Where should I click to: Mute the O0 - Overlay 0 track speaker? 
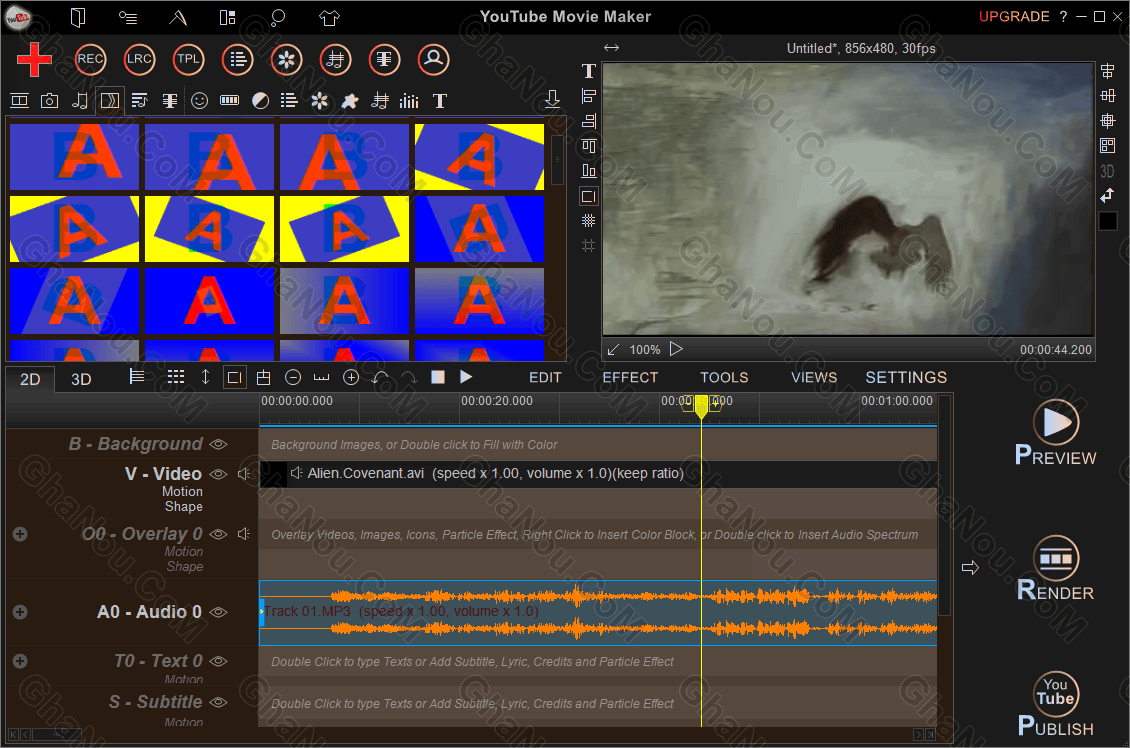pyautogui.click(x=244, y=534)
